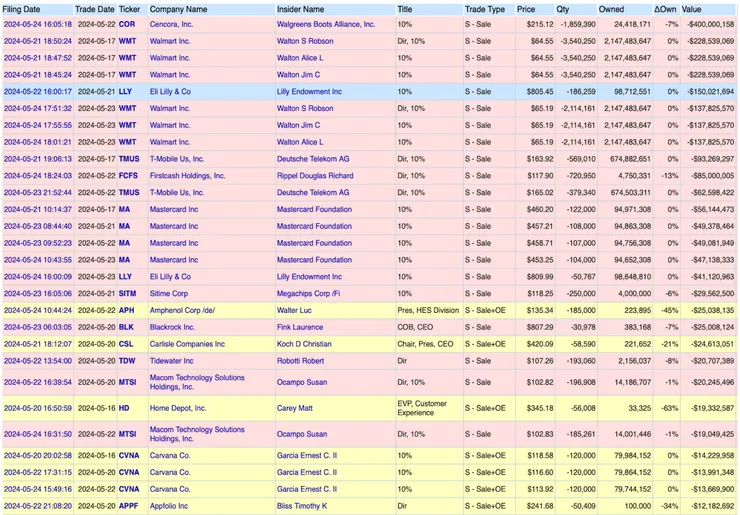The height and width of the screenshot is (515, 740).
Task: Open the filing dated 2024-05-21 19:06:13
Action: pyautogui.click(x=38, y=159)
